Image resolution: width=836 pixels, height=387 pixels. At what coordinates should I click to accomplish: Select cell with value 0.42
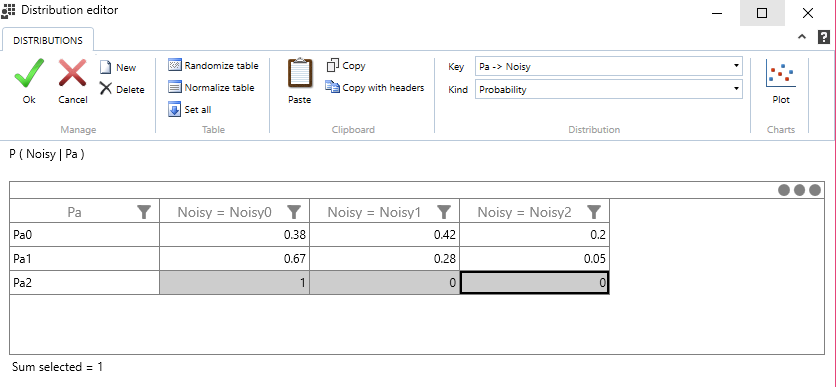(x=384, y=235)
